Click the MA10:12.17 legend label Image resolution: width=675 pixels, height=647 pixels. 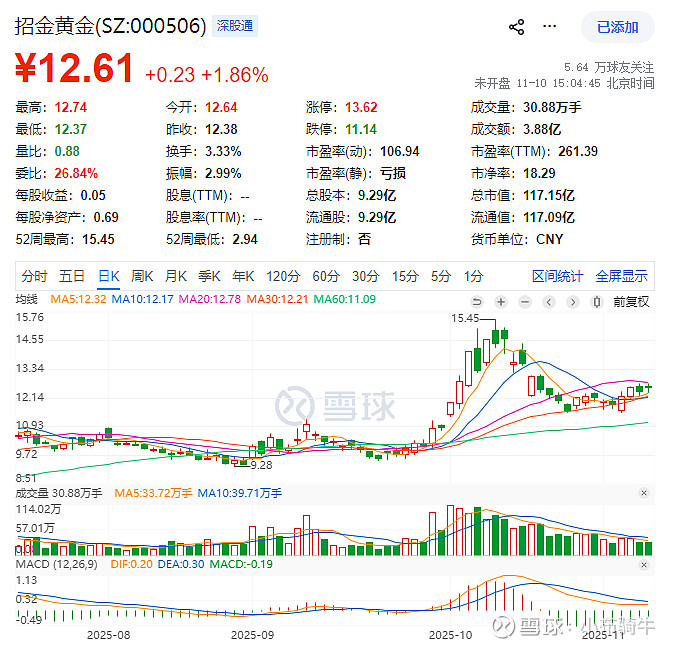(x=142, y=299)
